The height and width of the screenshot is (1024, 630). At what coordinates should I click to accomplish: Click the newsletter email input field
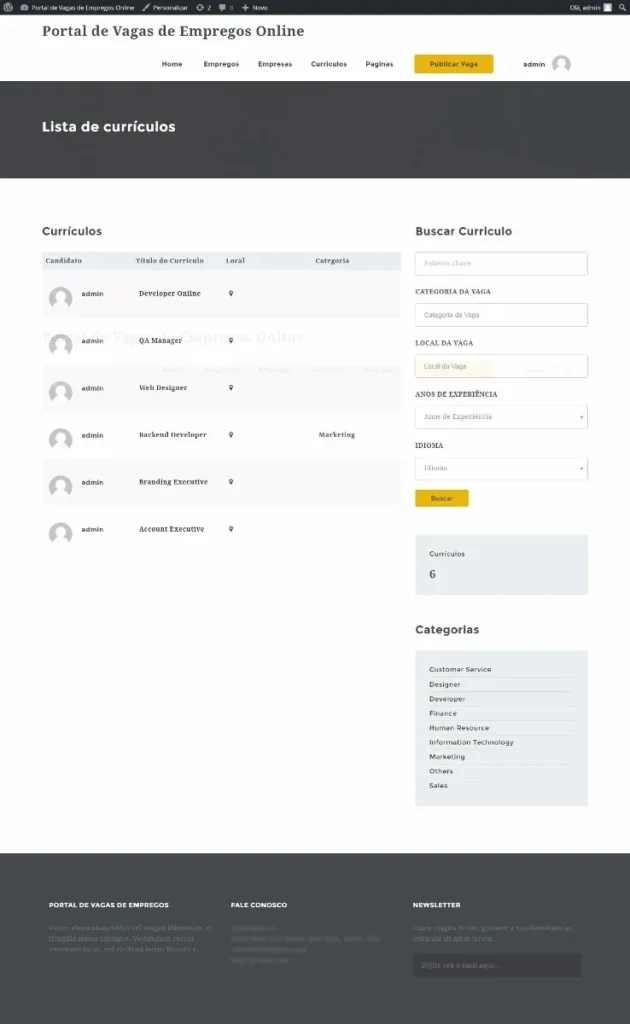pyautogui.click(x=497, y=965)
